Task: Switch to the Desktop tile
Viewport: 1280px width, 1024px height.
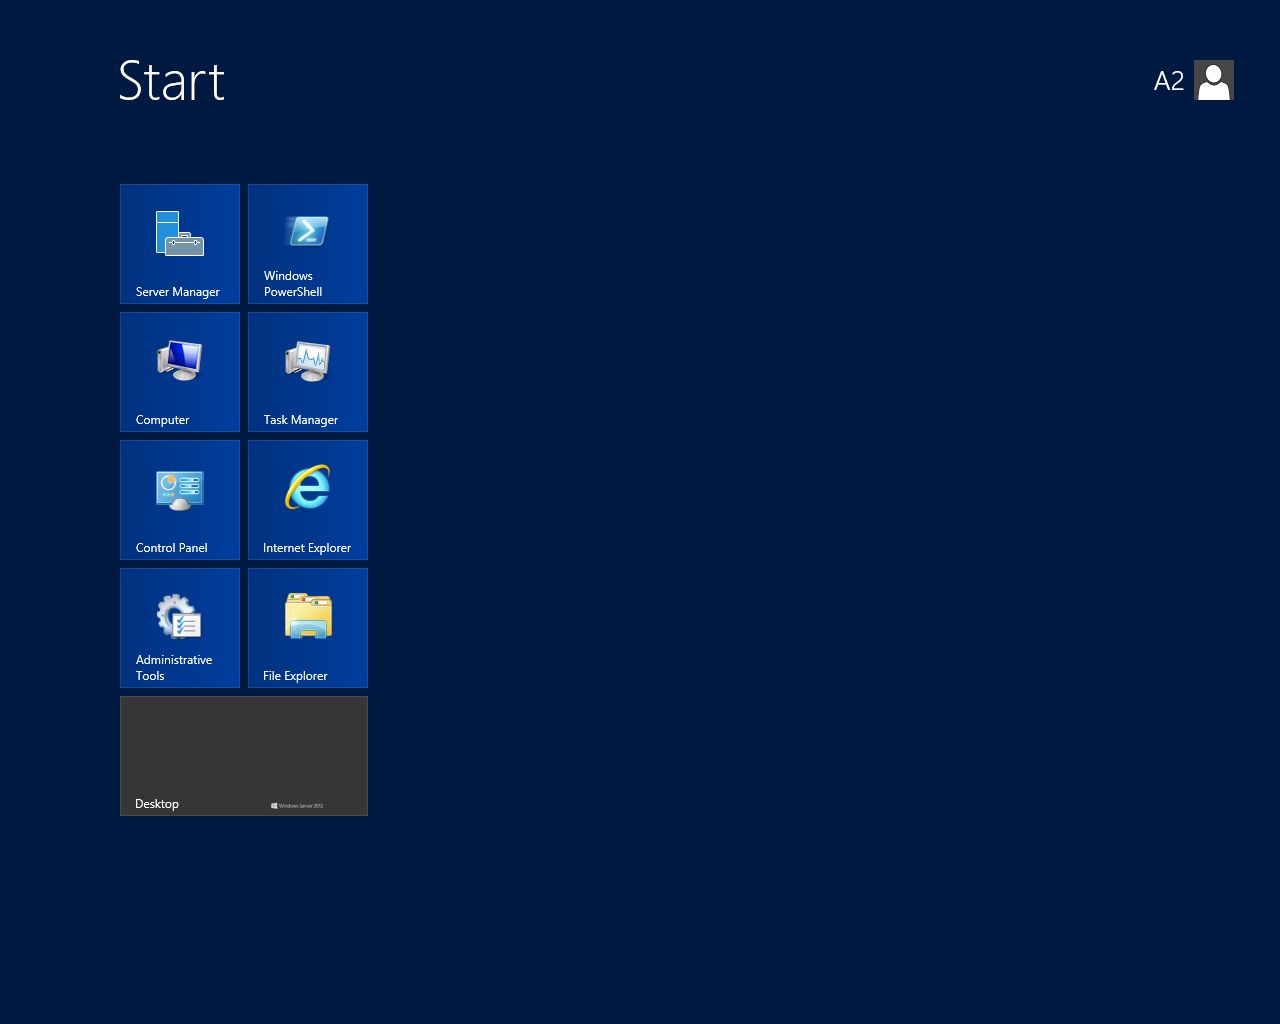Action: [x=244, y=756]
